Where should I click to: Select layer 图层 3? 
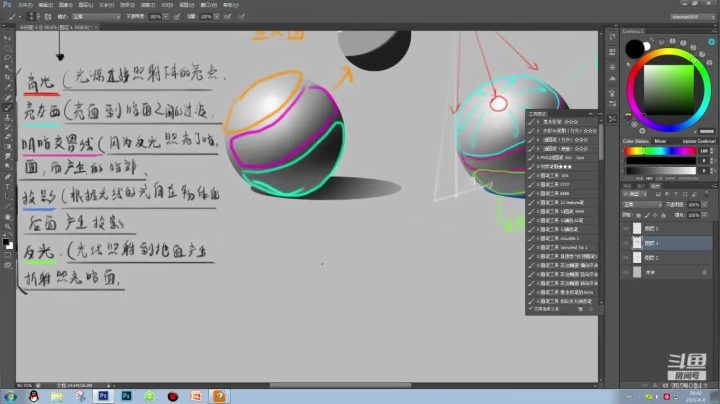click(x=666, y=228)
